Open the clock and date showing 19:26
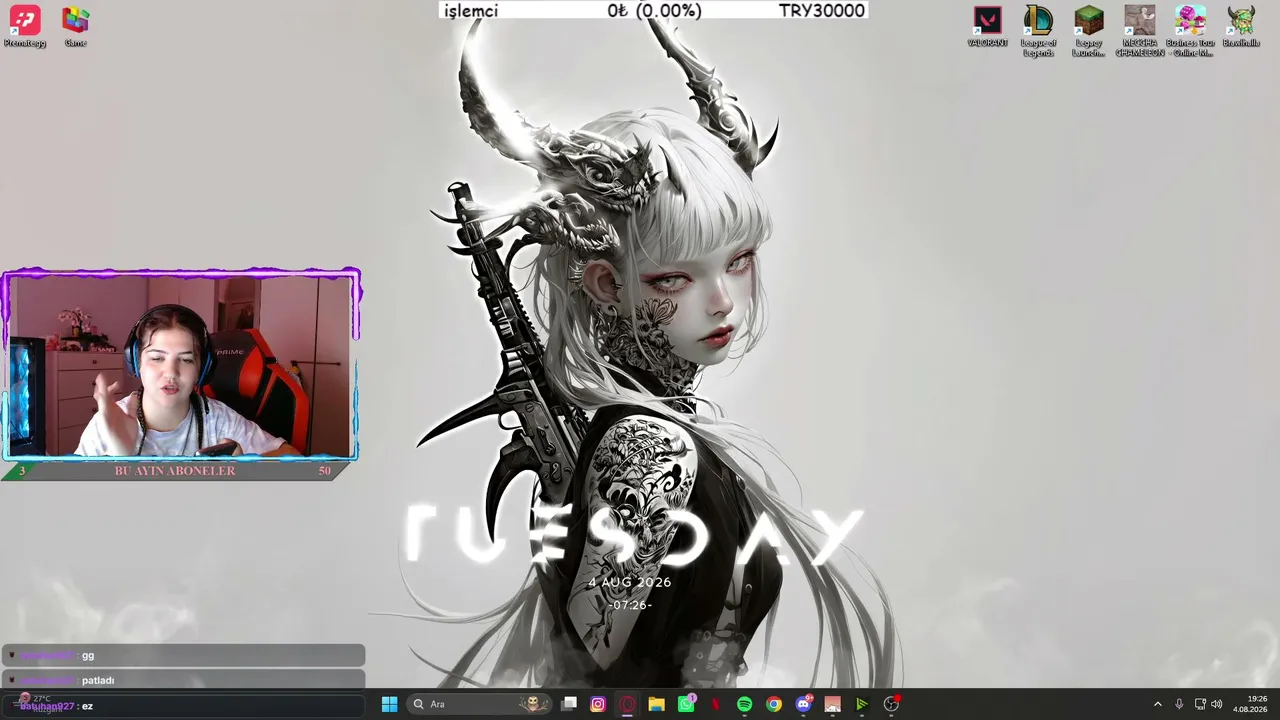 (x=1250, y=704)
